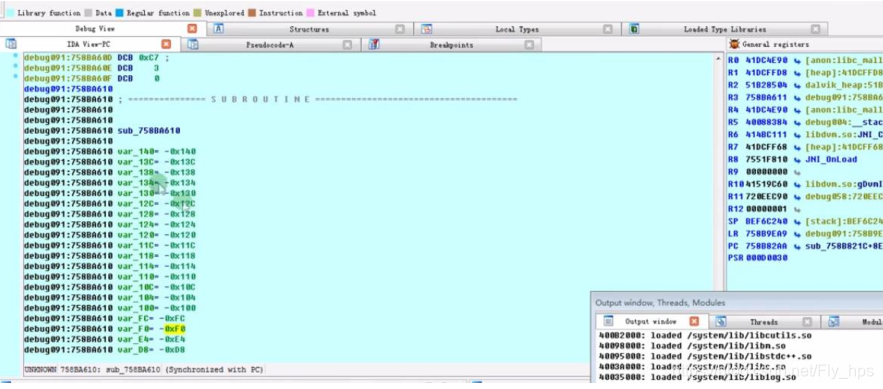This screenshot has height=389, width=883.
Task: Switch to the Debug View tab
Action: tap(95, 29)
